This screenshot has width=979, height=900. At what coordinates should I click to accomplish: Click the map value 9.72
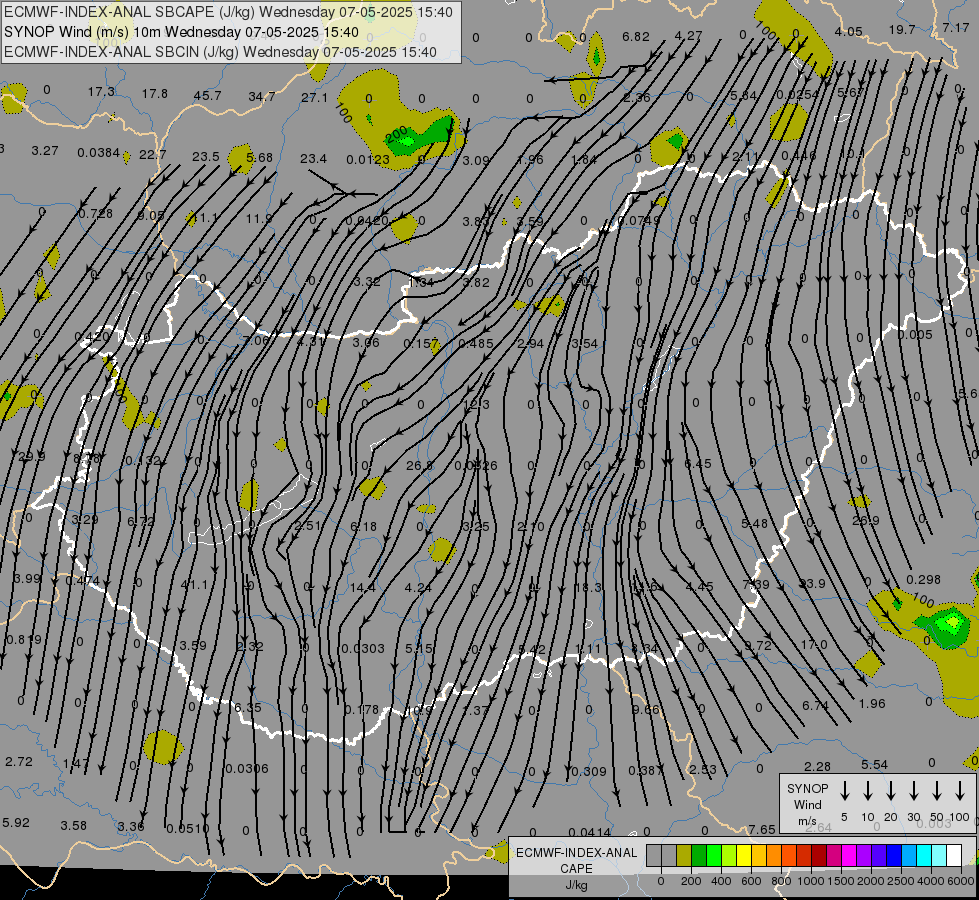[x=758, y=645]
